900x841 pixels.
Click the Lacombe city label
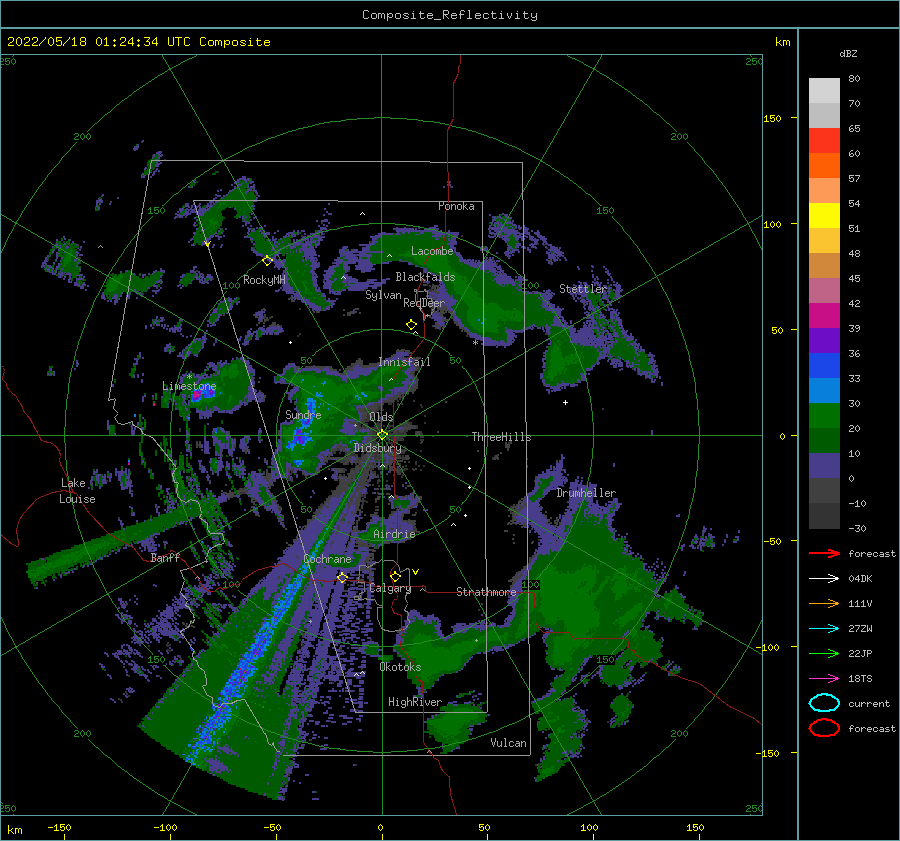click(x=432, y=251)
